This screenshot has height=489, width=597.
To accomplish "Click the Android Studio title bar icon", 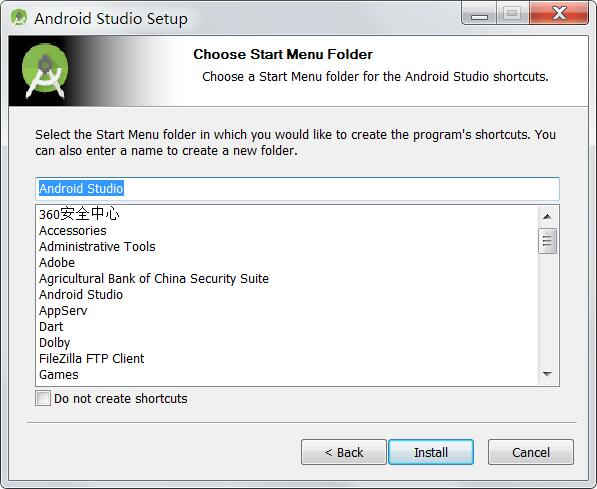I will click(19, 18).
